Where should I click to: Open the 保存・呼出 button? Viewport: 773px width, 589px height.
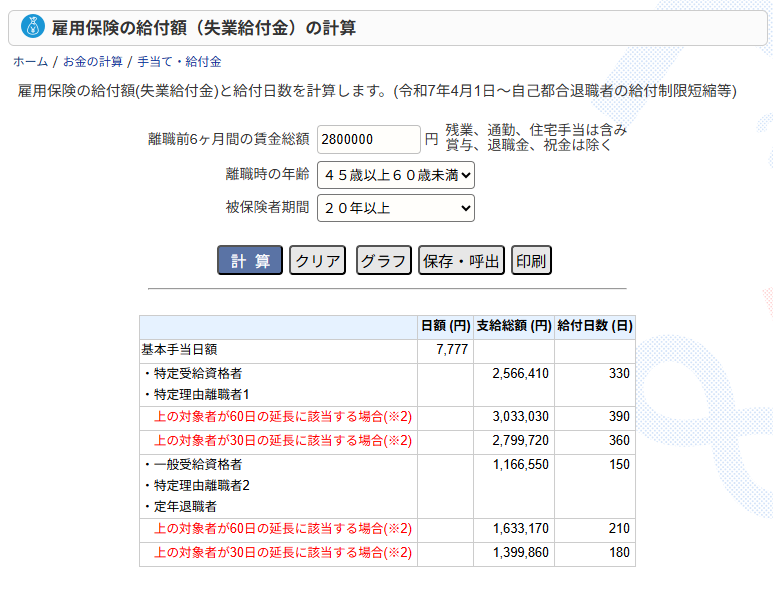coord(461,261)
